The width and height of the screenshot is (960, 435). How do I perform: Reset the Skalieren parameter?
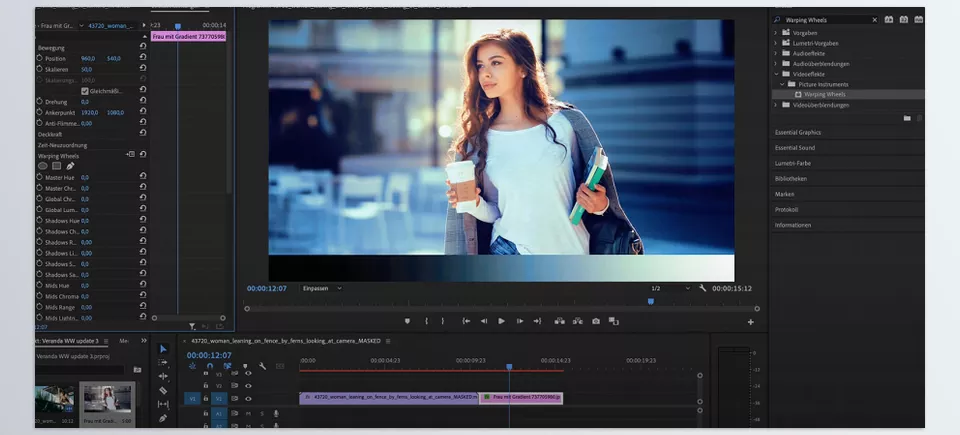(143, 69)
